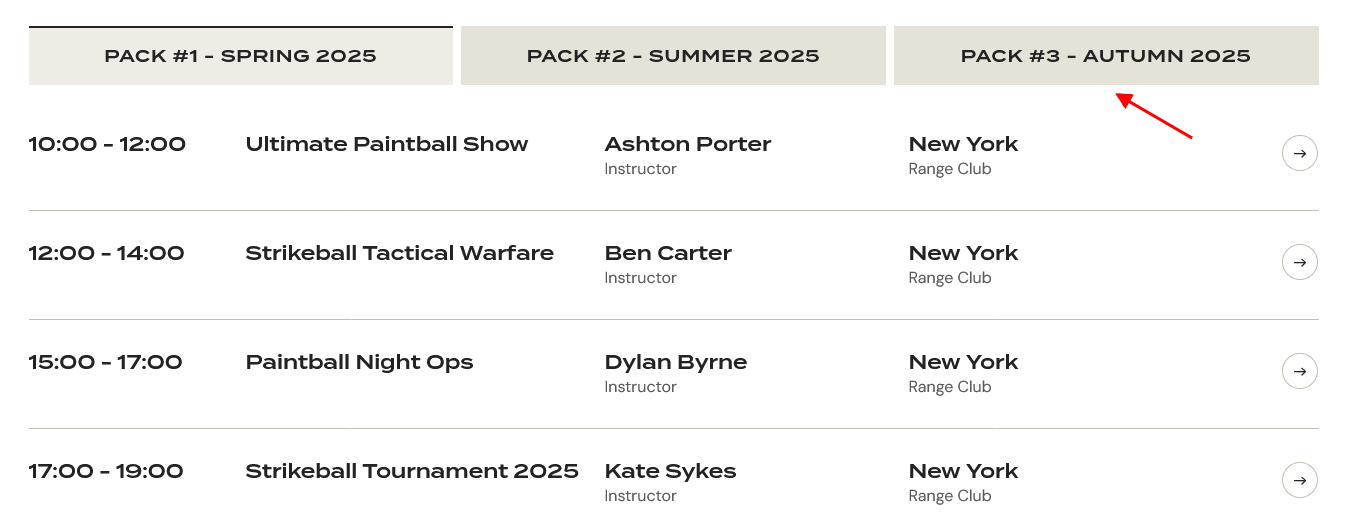Image resolution: width=1349 pixels, height=531 pixels.
Task: Open Strikeball Tournament 2025 event title
Action: point(412,471)
